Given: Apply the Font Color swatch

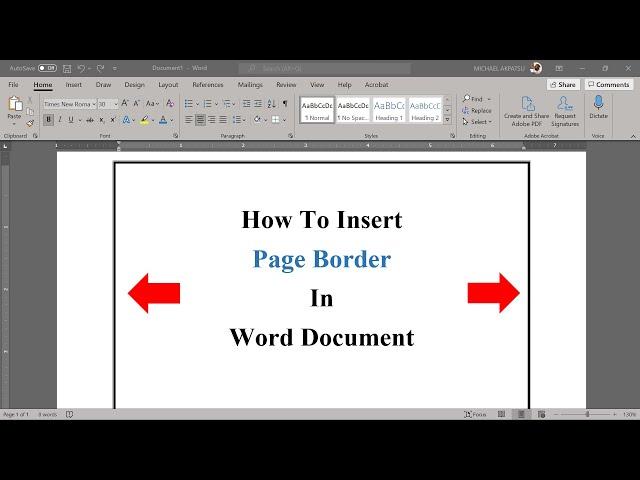Looking at the screenshot, I should 163,120.
